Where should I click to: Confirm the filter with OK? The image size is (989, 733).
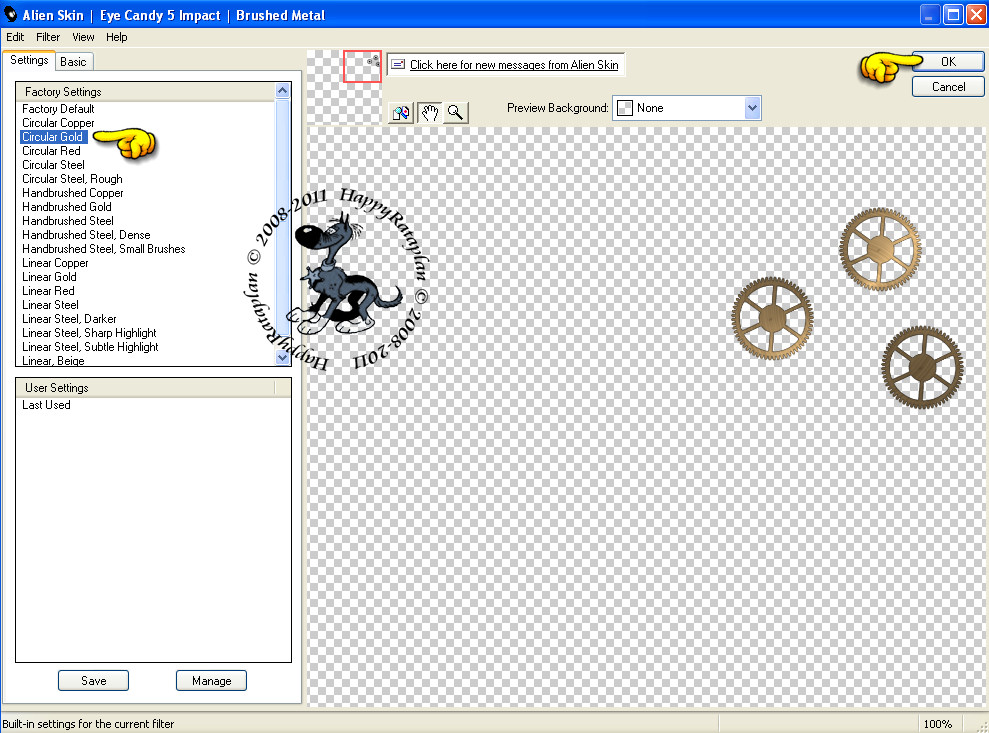tap(948, 61)
